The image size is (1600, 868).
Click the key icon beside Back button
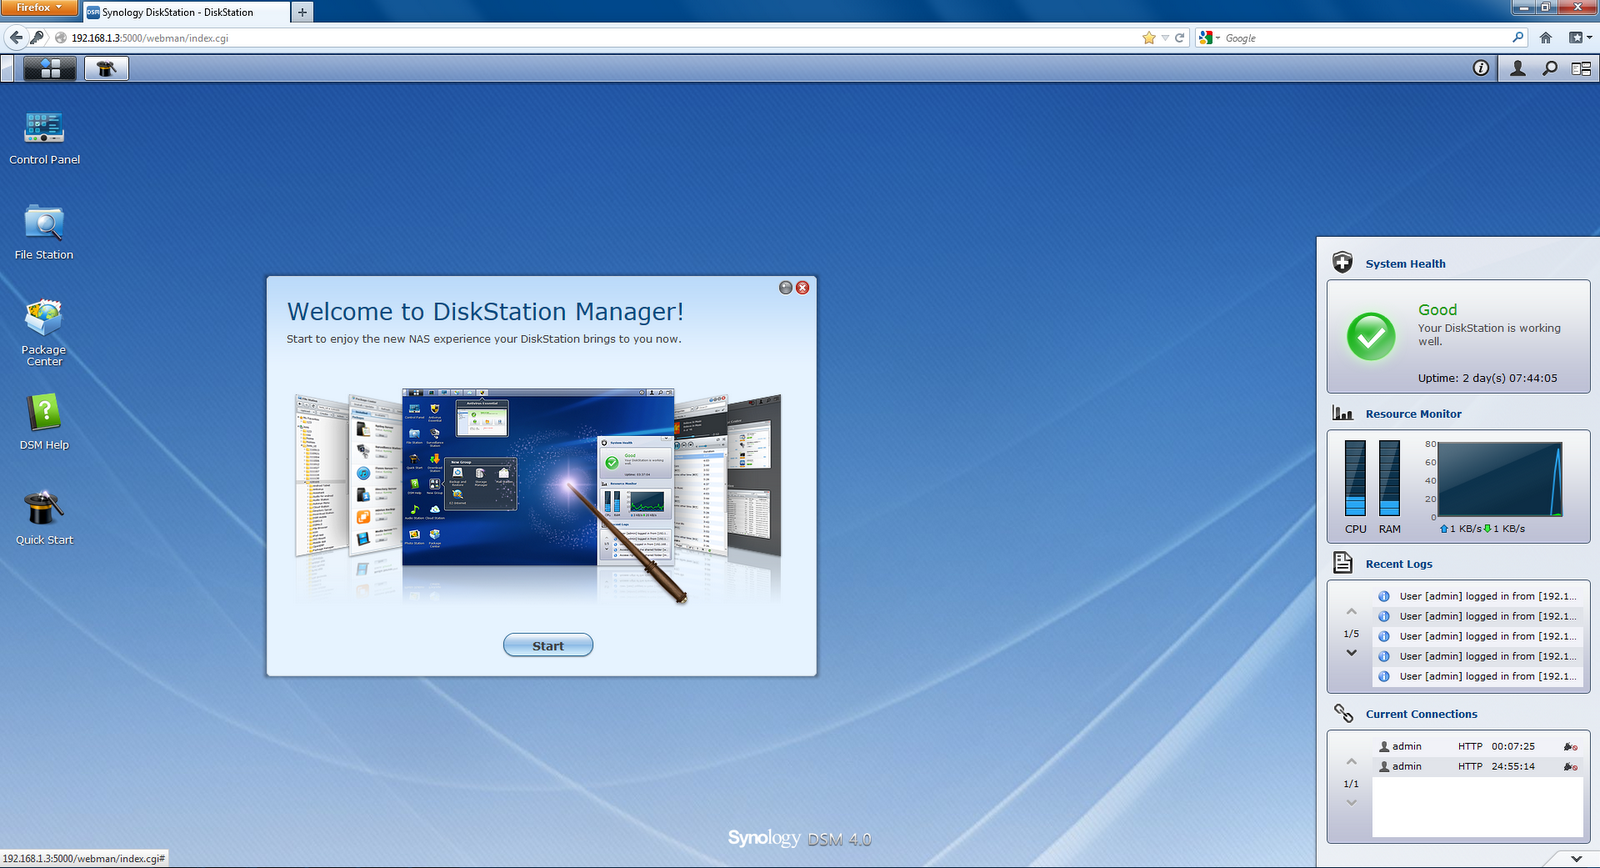38,38
